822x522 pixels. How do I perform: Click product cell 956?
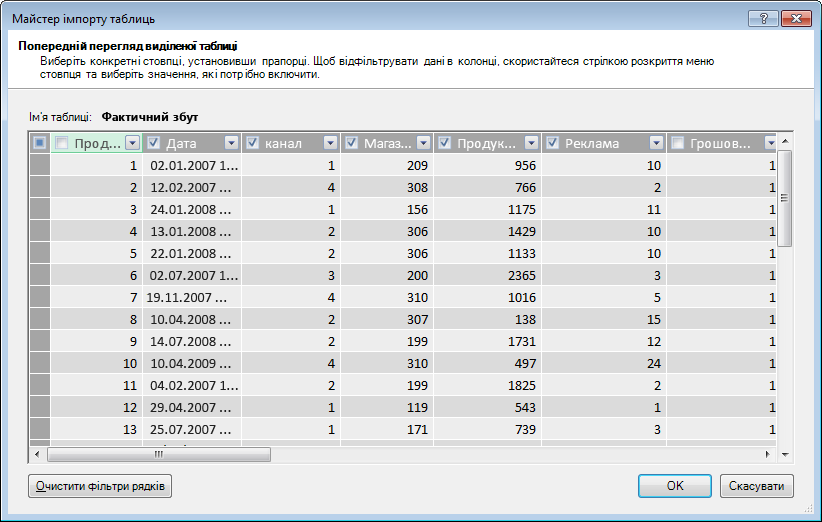point(488,165)
